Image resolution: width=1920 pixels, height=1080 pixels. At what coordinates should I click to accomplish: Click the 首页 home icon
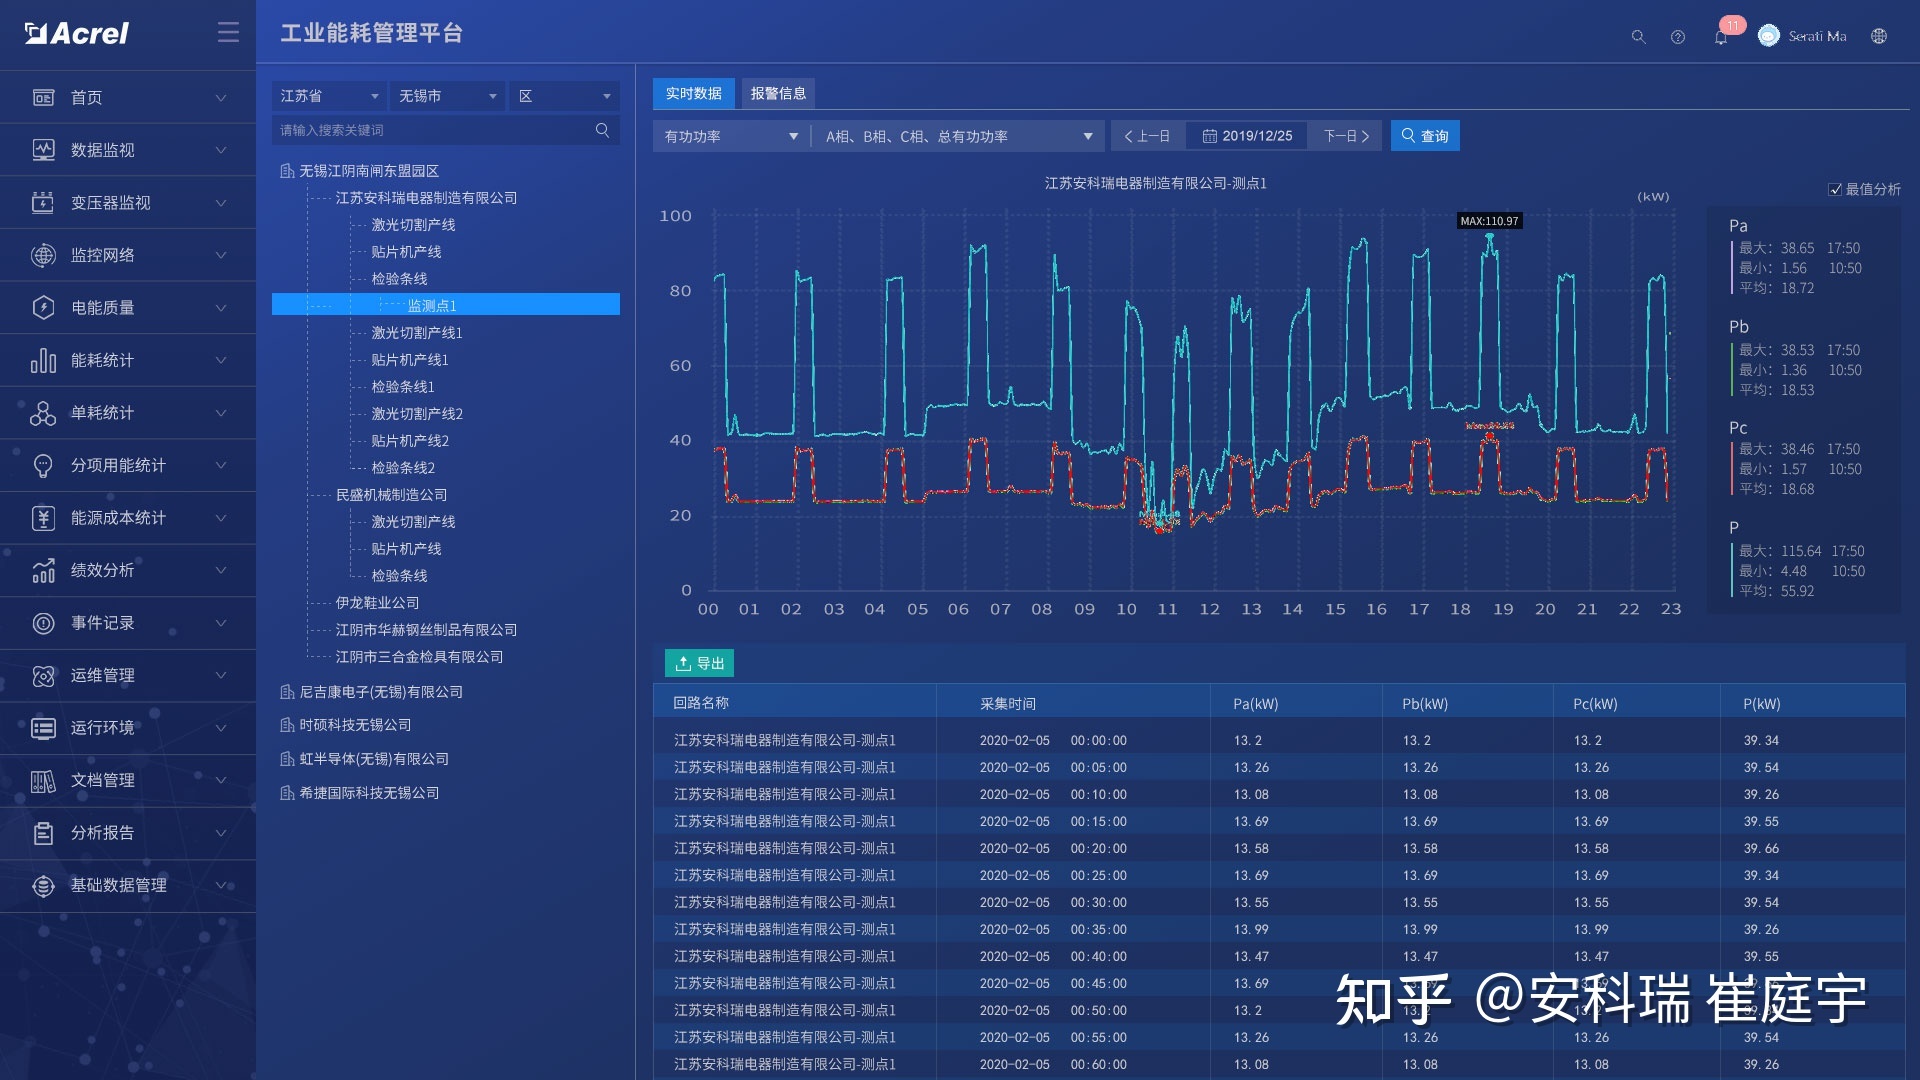[x=43, y=97]
